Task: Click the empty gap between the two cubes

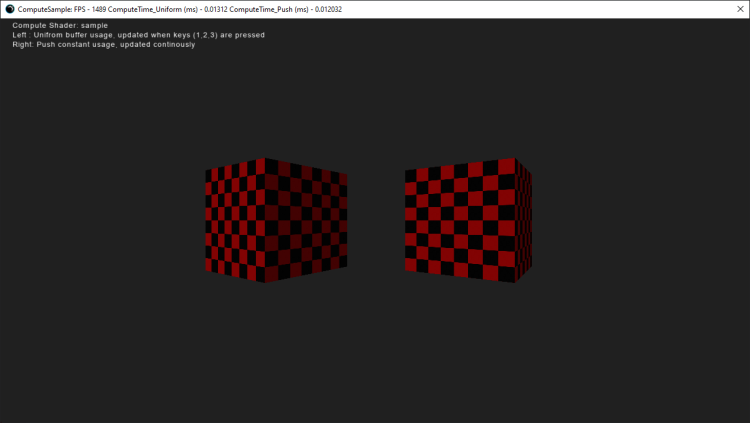Action: point(376,220)
